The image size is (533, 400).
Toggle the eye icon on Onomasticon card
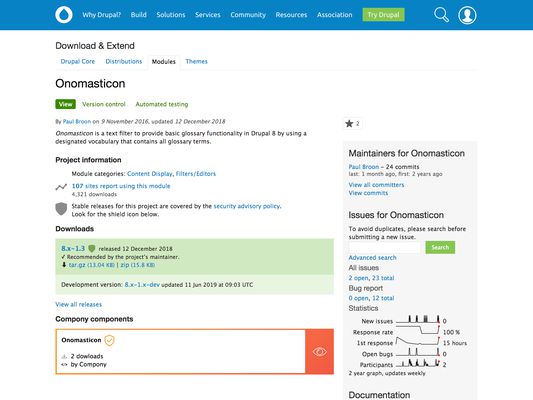[320, 351]
